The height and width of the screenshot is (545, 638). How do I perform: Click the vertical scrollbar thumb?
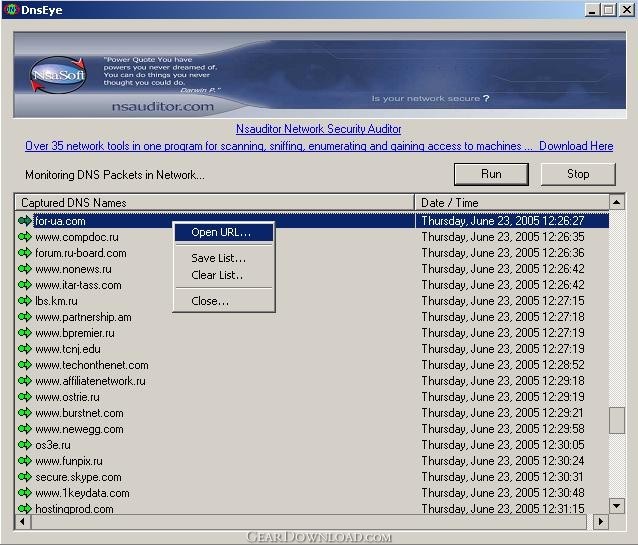(617, 420)
